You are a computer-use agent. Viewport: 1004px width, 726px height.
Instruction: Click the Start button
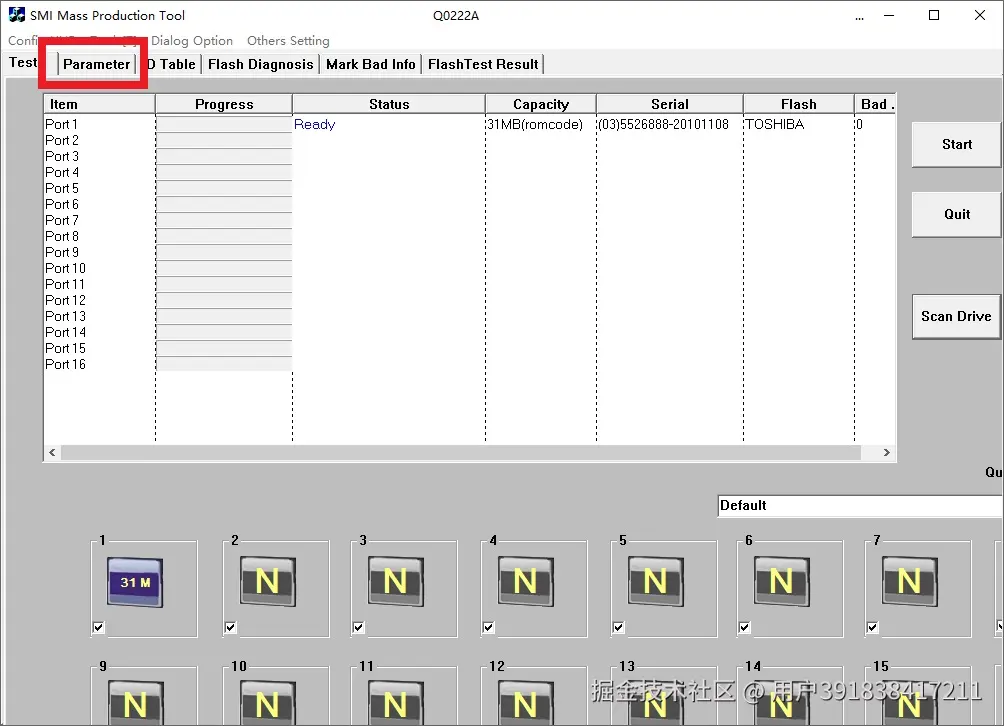957,145
